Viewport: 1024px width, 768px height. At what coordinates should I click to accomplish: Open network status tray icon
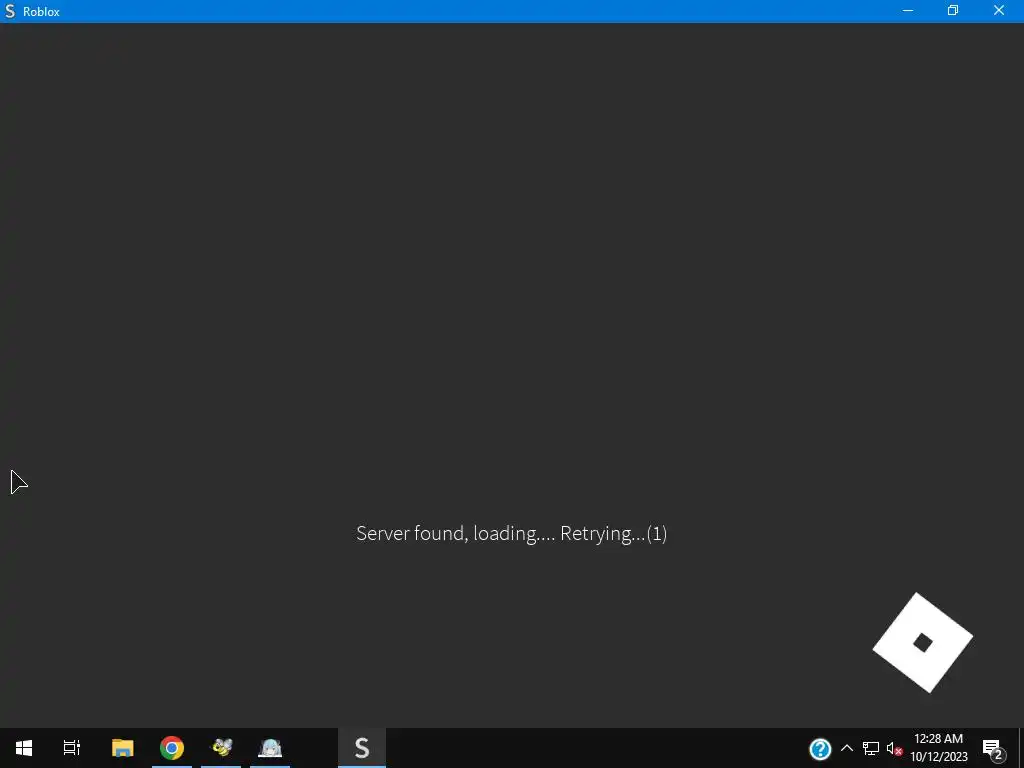(871, 748)
